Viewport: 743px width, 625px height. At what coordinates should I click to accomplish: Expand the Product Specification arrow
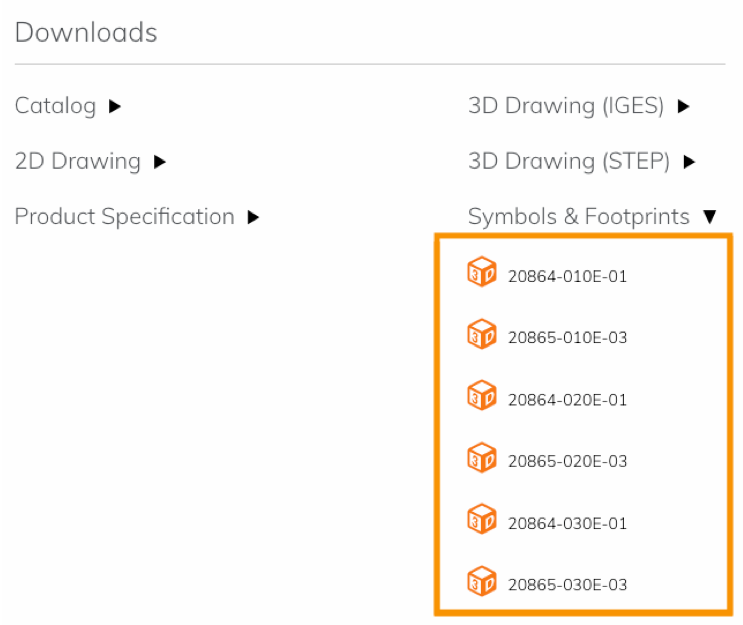click(254, 217)
